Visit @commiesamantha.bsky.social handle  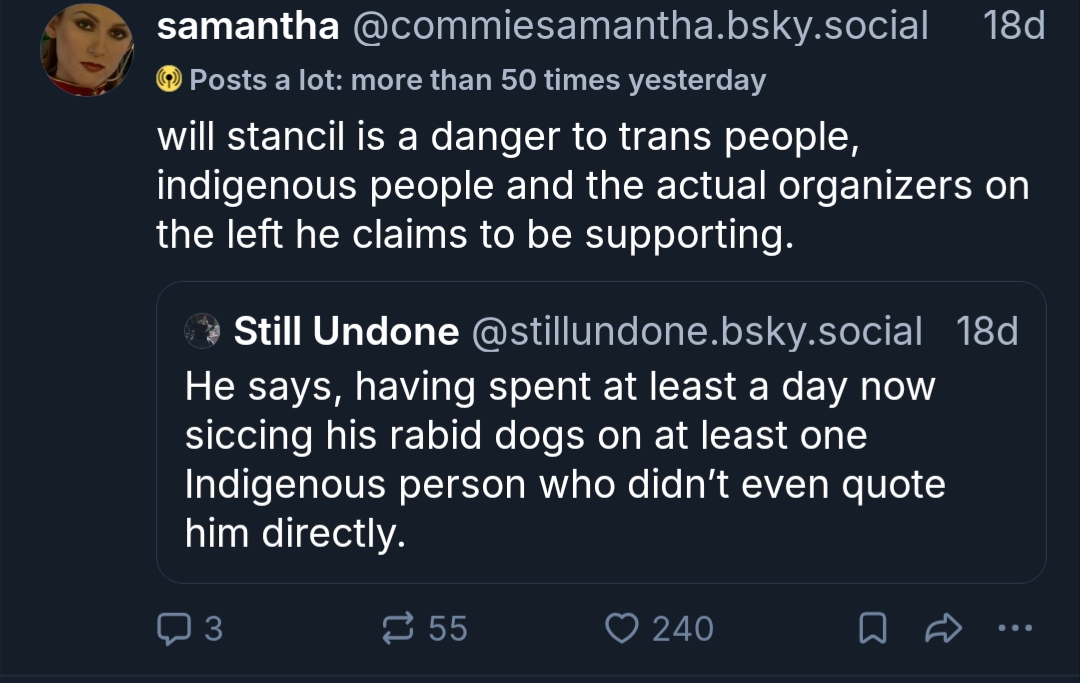click(640, 26)
